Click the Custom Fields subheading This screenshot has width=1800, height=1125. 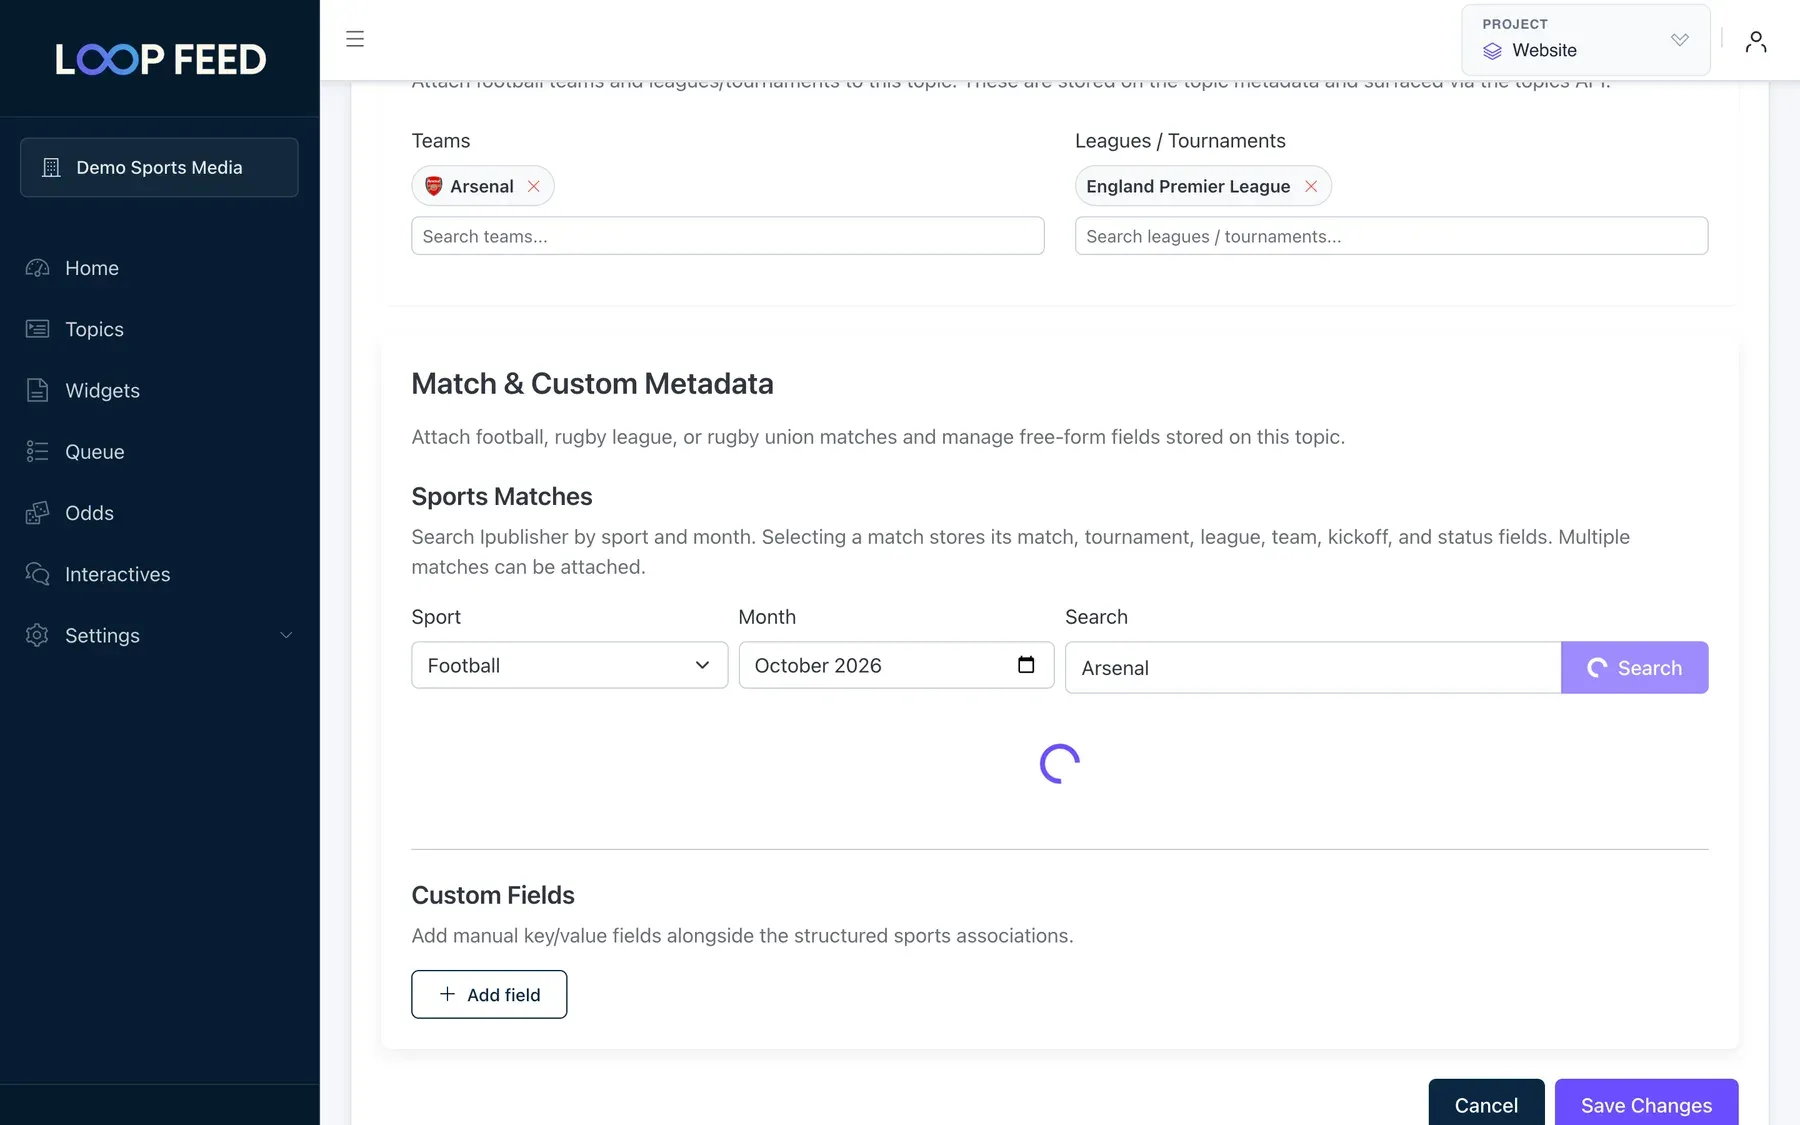point(493,895)
